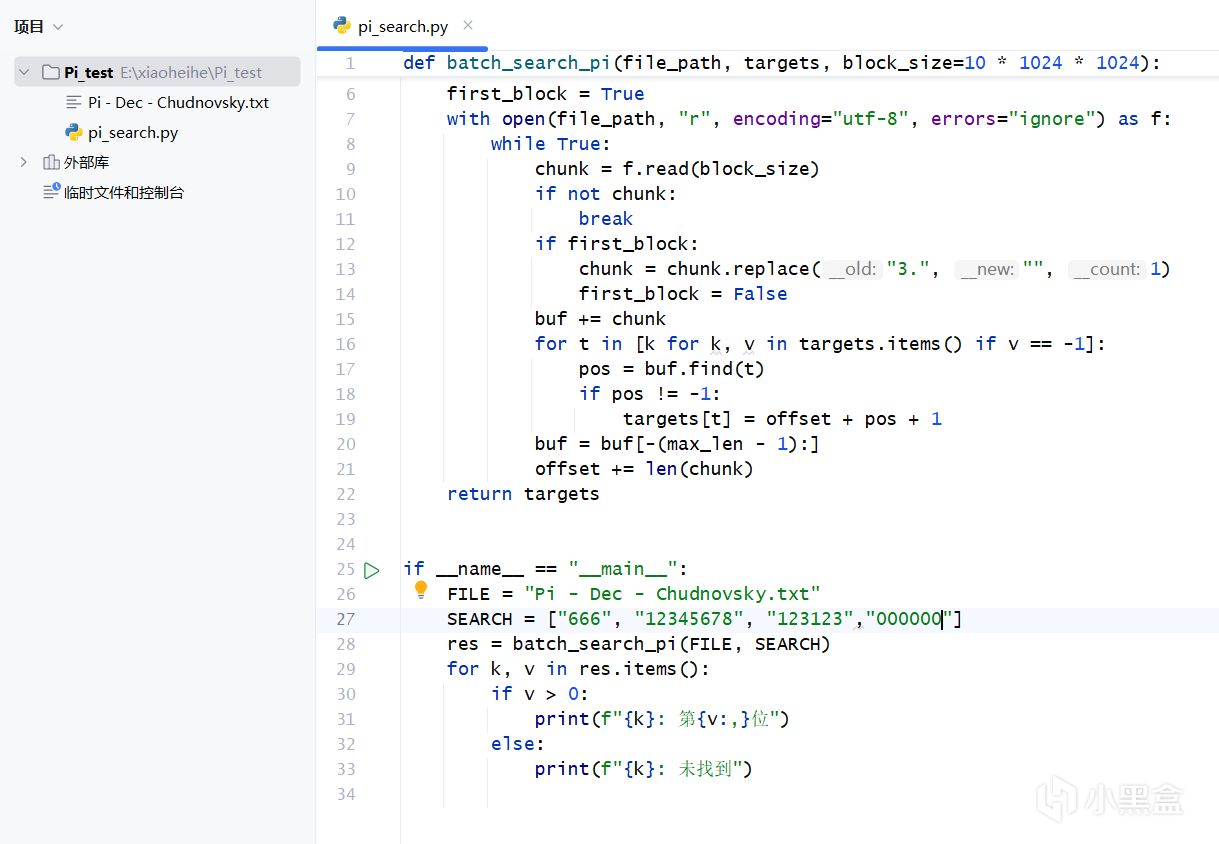Click the Pi_test folder icon
The height and width of the screenshot is (844, 1219).
click(x=51, y=72)
